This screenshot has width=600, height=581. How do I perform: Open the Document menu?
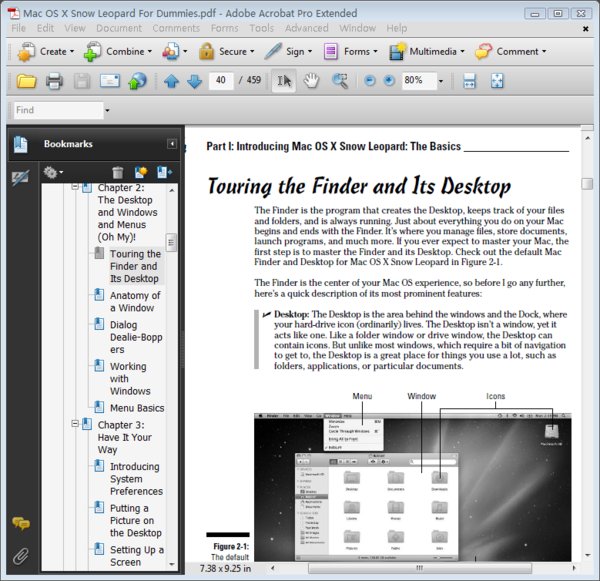pyautogui.click(x=119, y=28)
